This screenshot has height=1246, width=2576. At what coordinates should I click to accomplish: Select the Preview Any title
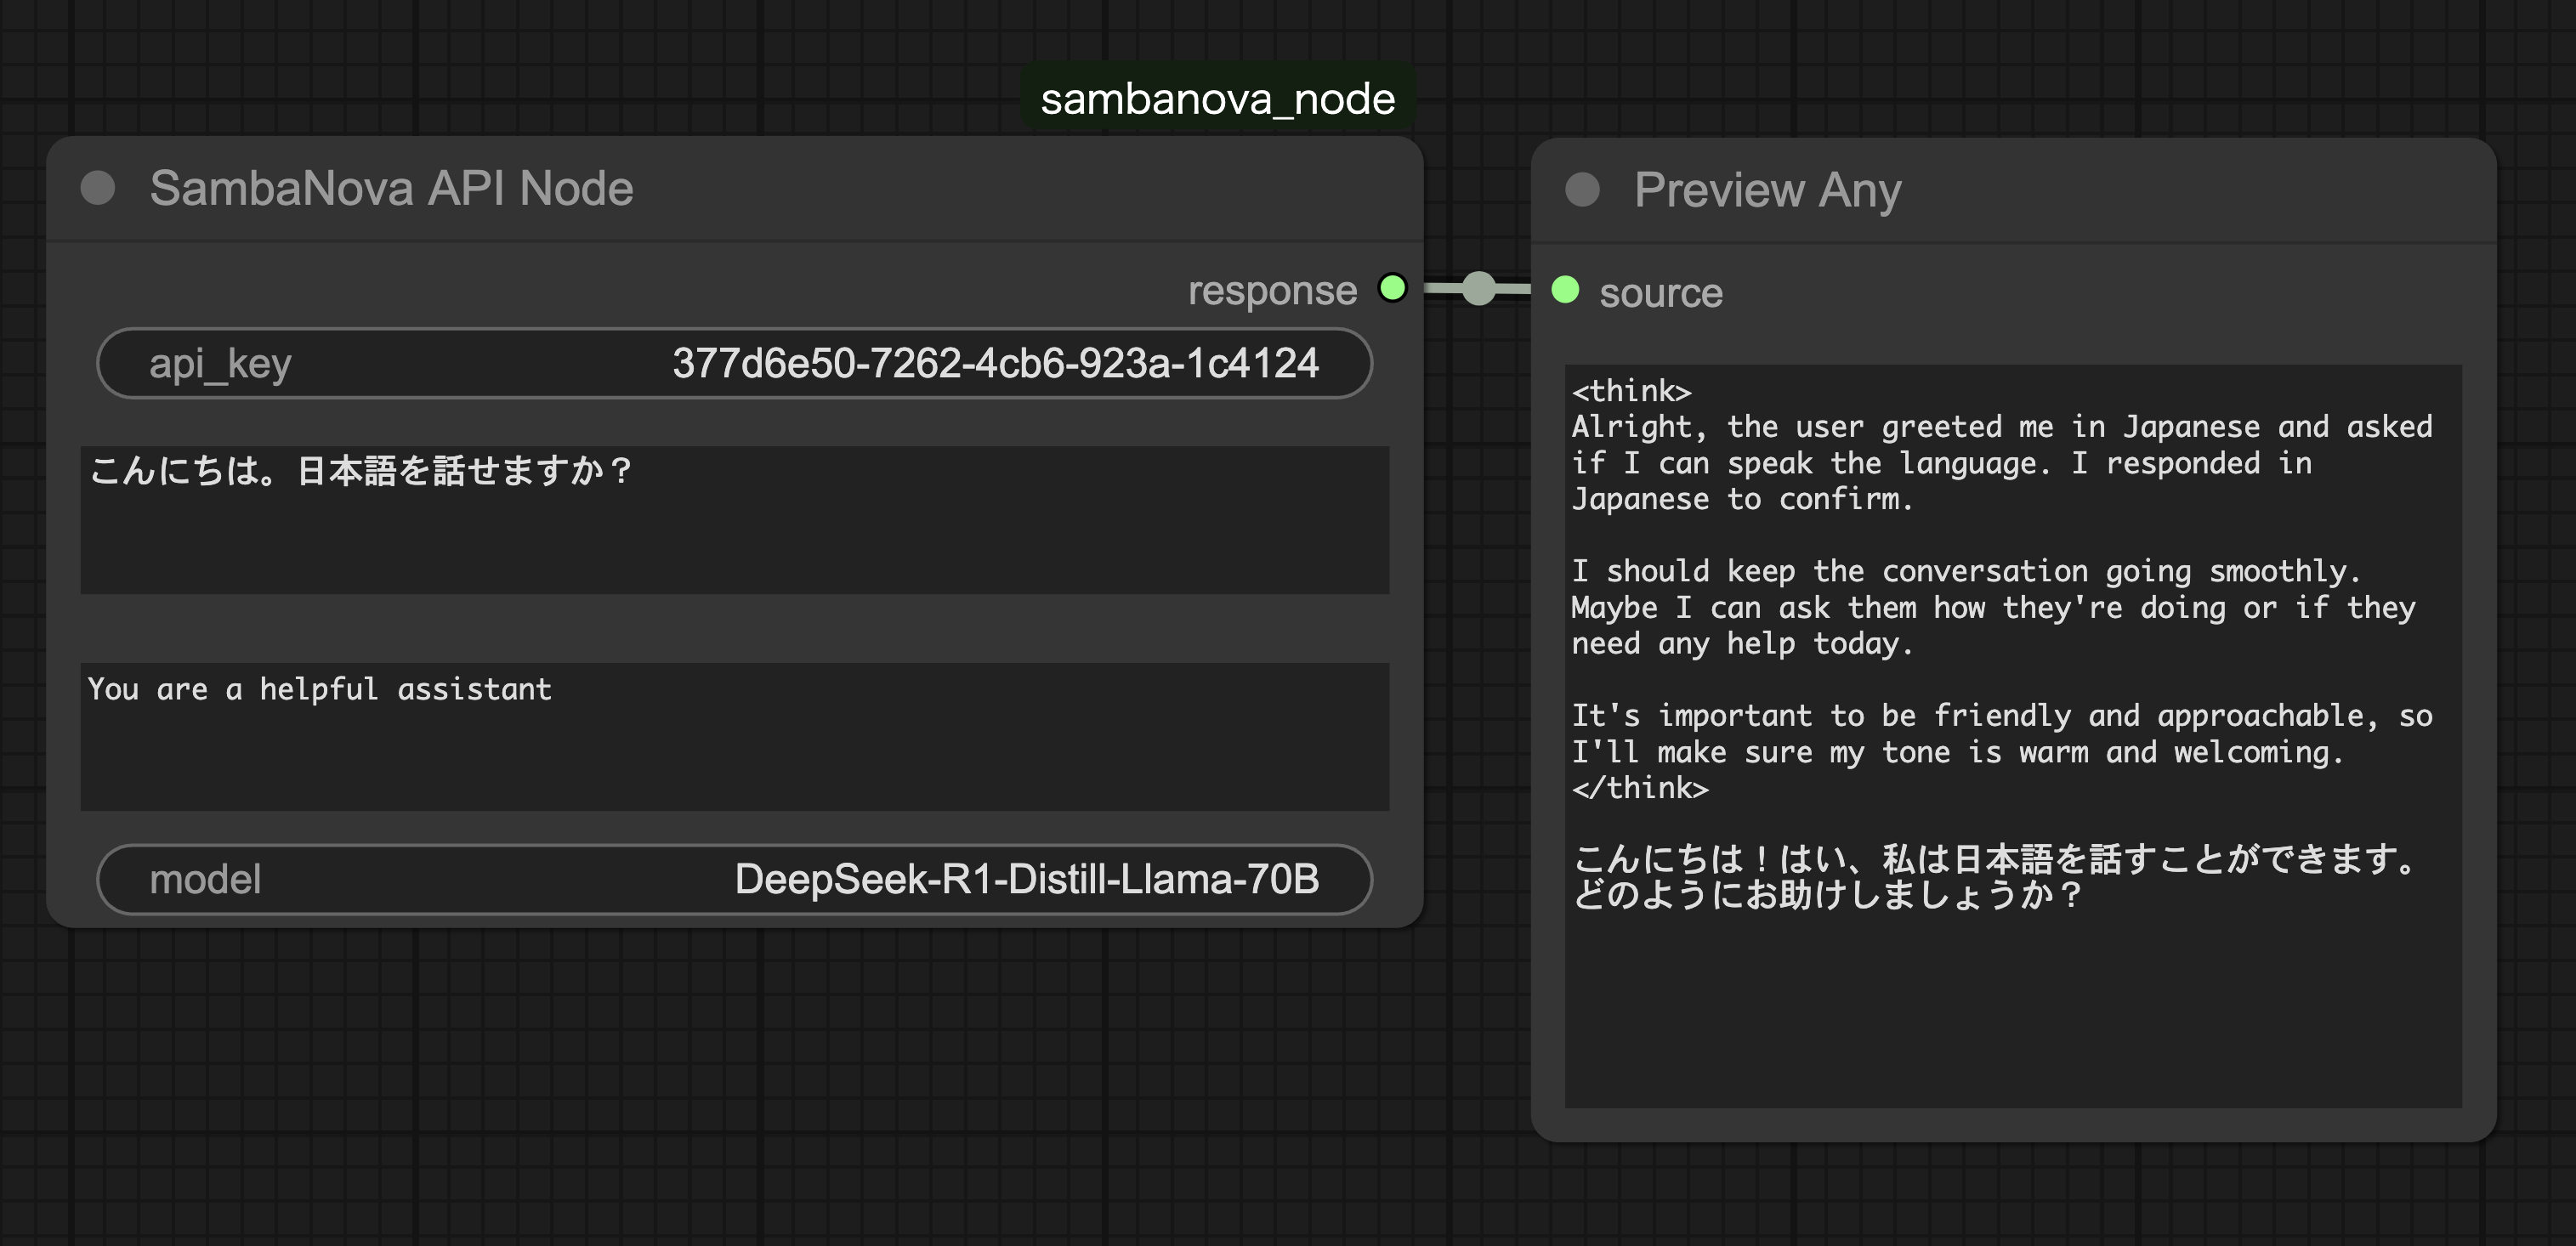pyautogui.click(x=1767, y=190)
